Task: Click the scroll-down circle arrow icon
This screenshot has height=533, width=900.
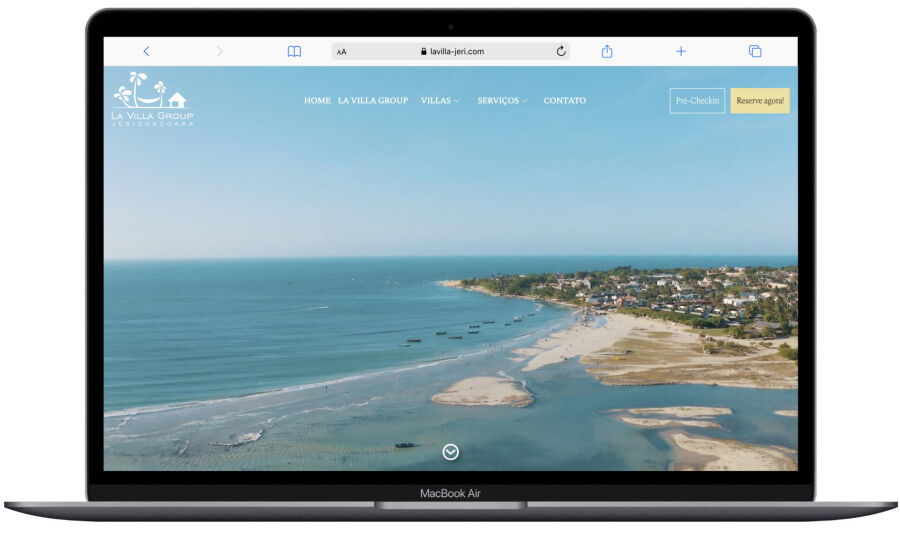Action: [x=451, y=452]
